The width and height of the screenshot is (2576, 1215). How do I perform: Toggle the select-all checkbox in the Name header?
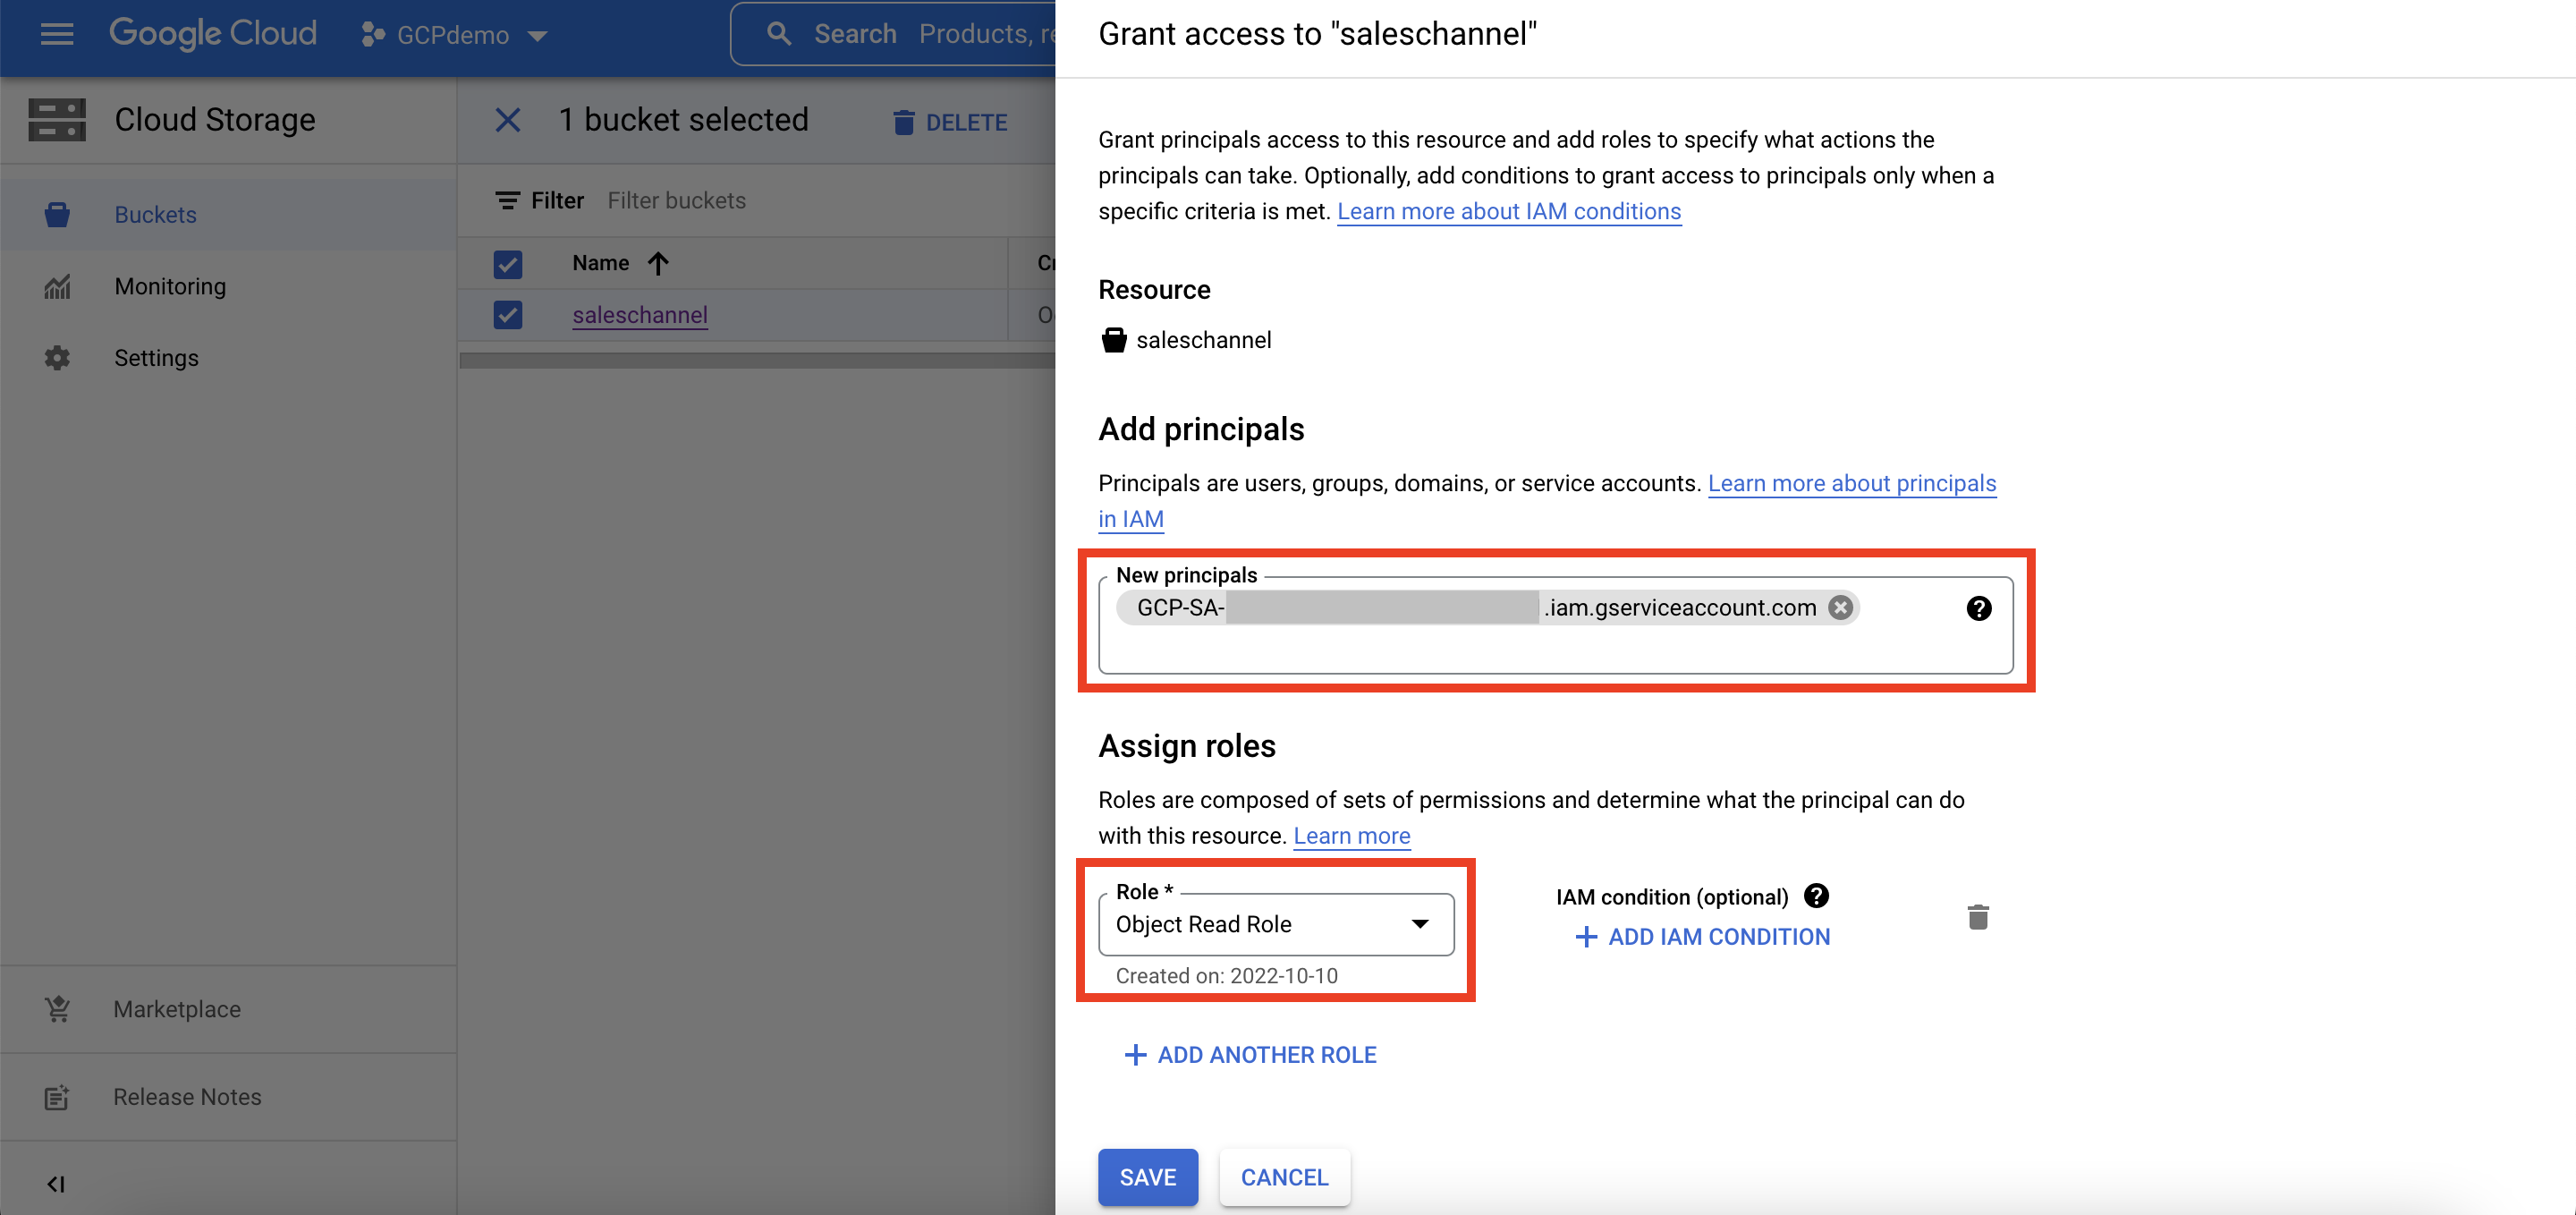click(508, 263)
